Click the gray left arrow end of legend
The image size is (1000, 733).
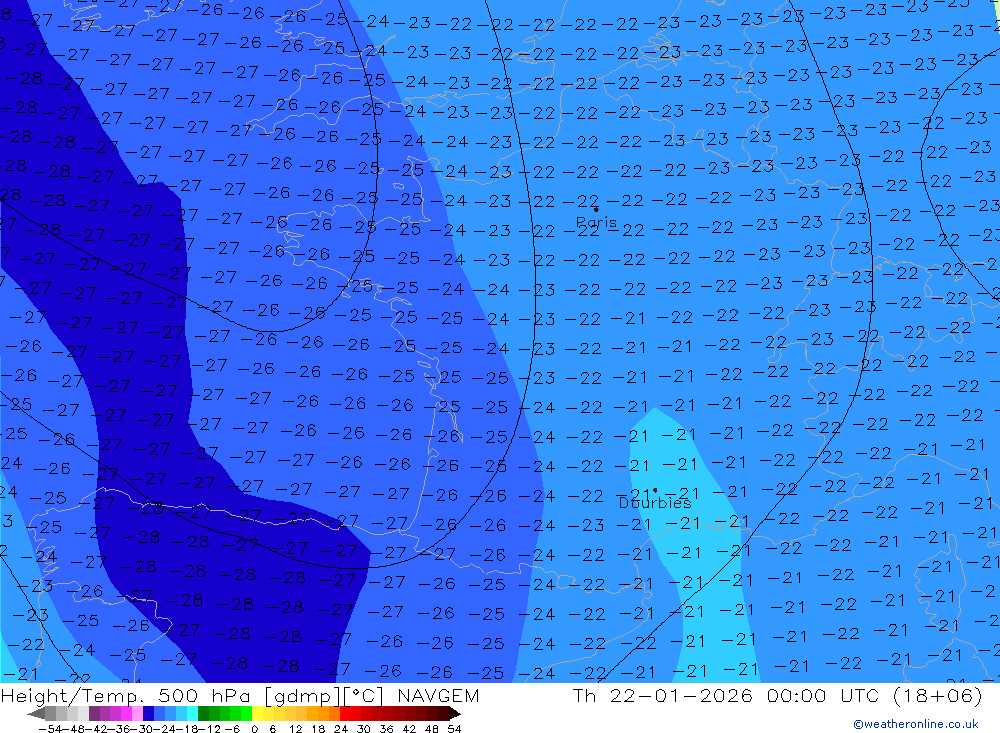36,714
